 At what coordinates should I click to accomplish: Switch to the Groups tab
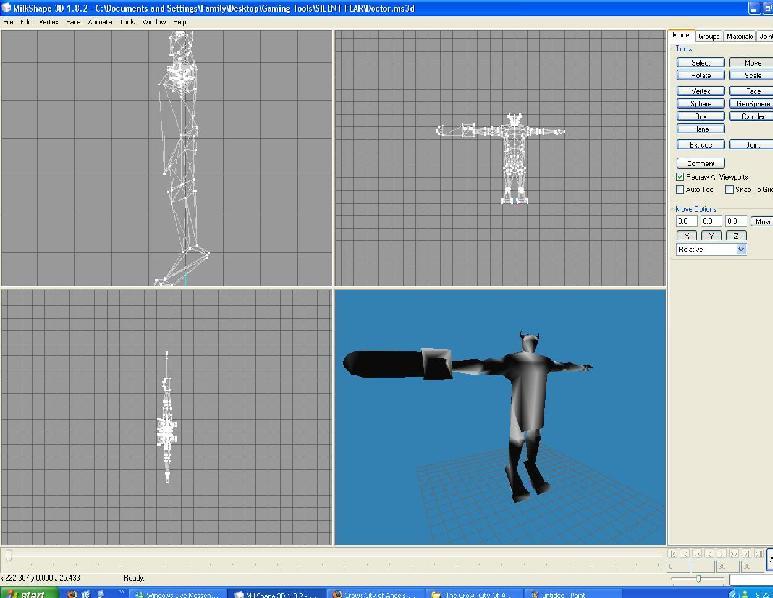click(x=708, y=36)
